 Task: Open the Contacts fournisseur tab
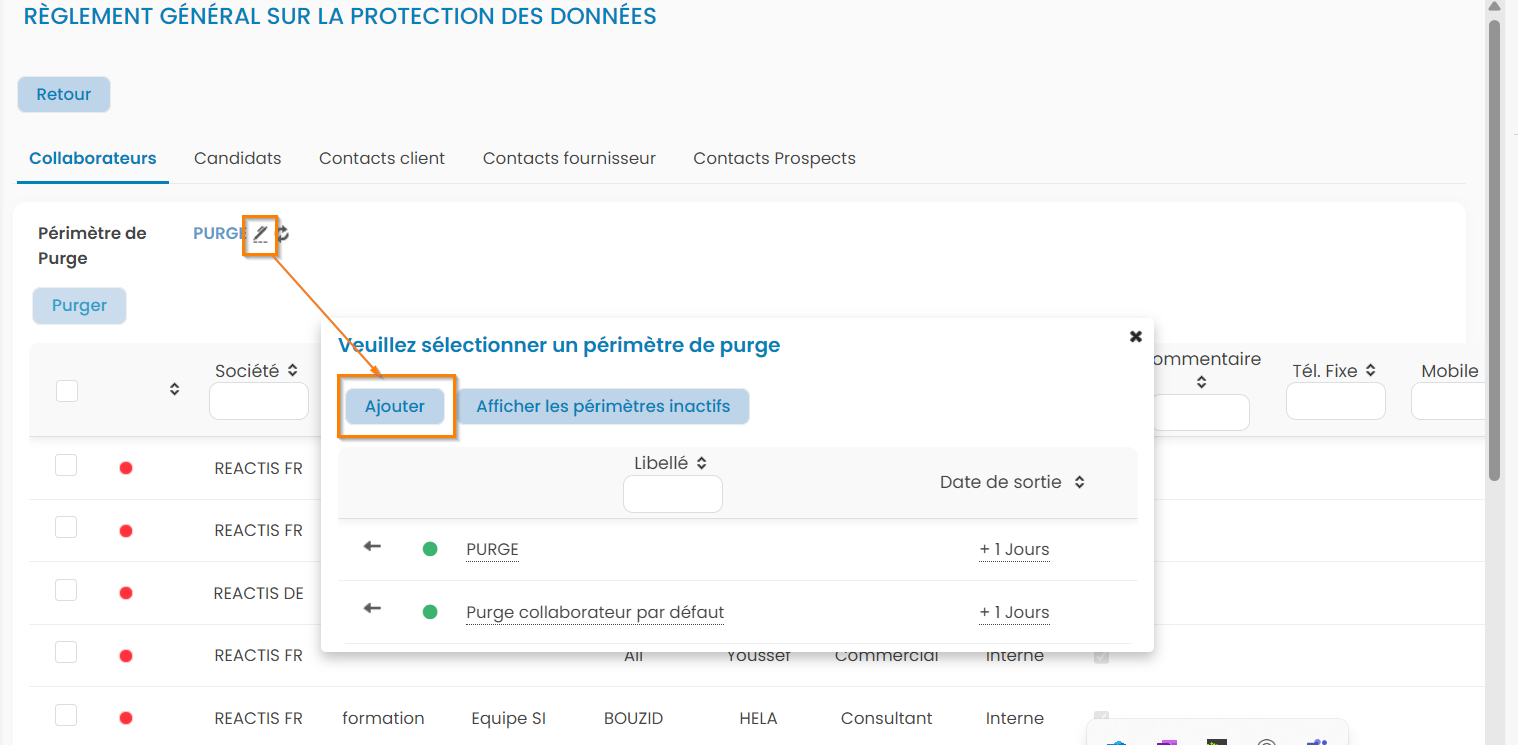(569, 158)
